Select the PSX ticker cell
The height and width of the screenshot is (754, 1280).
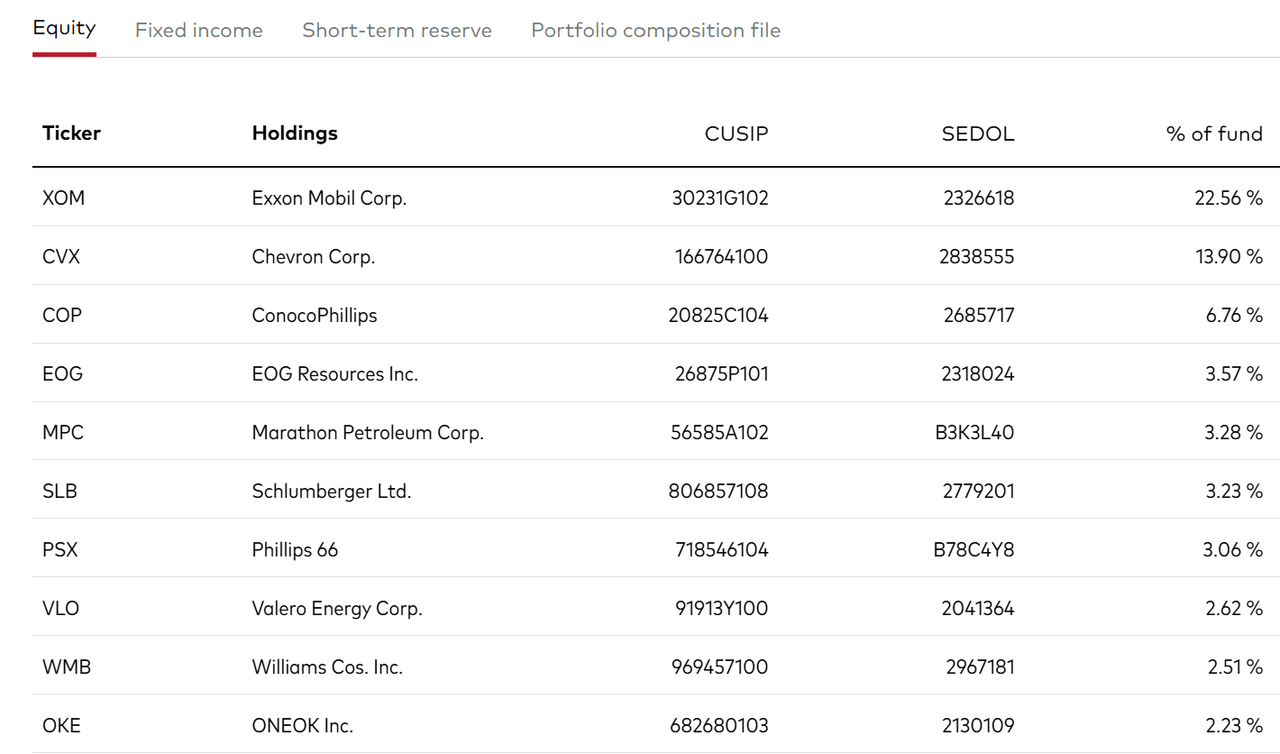point(60,550)
